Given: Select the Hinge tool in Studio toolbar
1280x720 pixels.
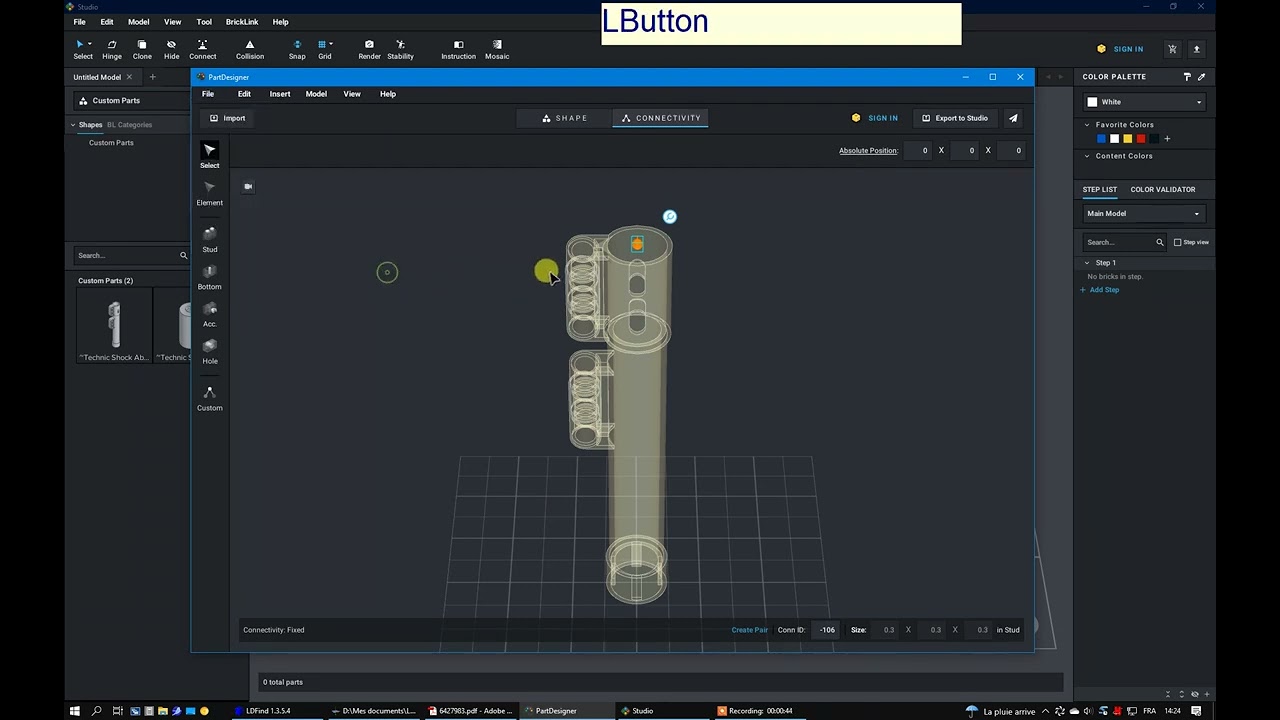Looking at the screenshot, I should click(x=112, y=49).
